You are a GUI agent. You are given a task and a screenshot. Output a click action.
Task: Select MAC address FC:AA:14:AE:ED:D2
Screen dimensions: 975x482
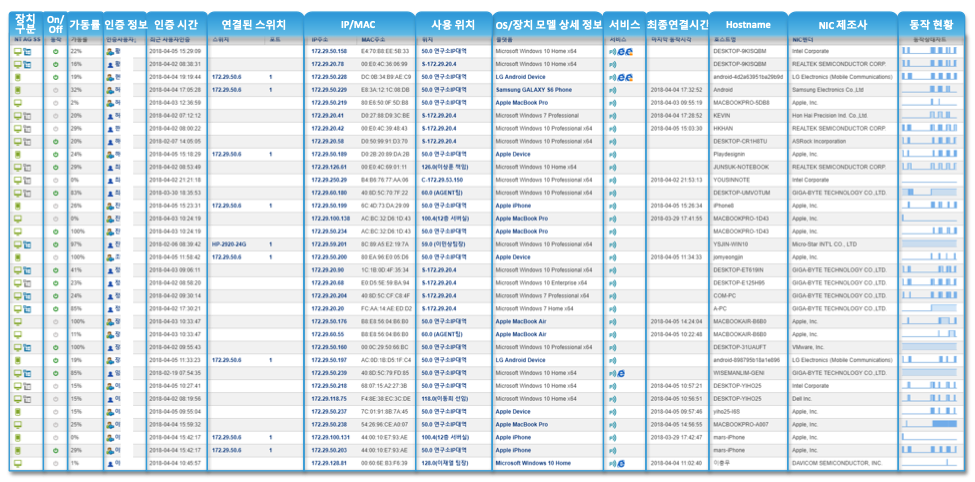pos(386,309)
